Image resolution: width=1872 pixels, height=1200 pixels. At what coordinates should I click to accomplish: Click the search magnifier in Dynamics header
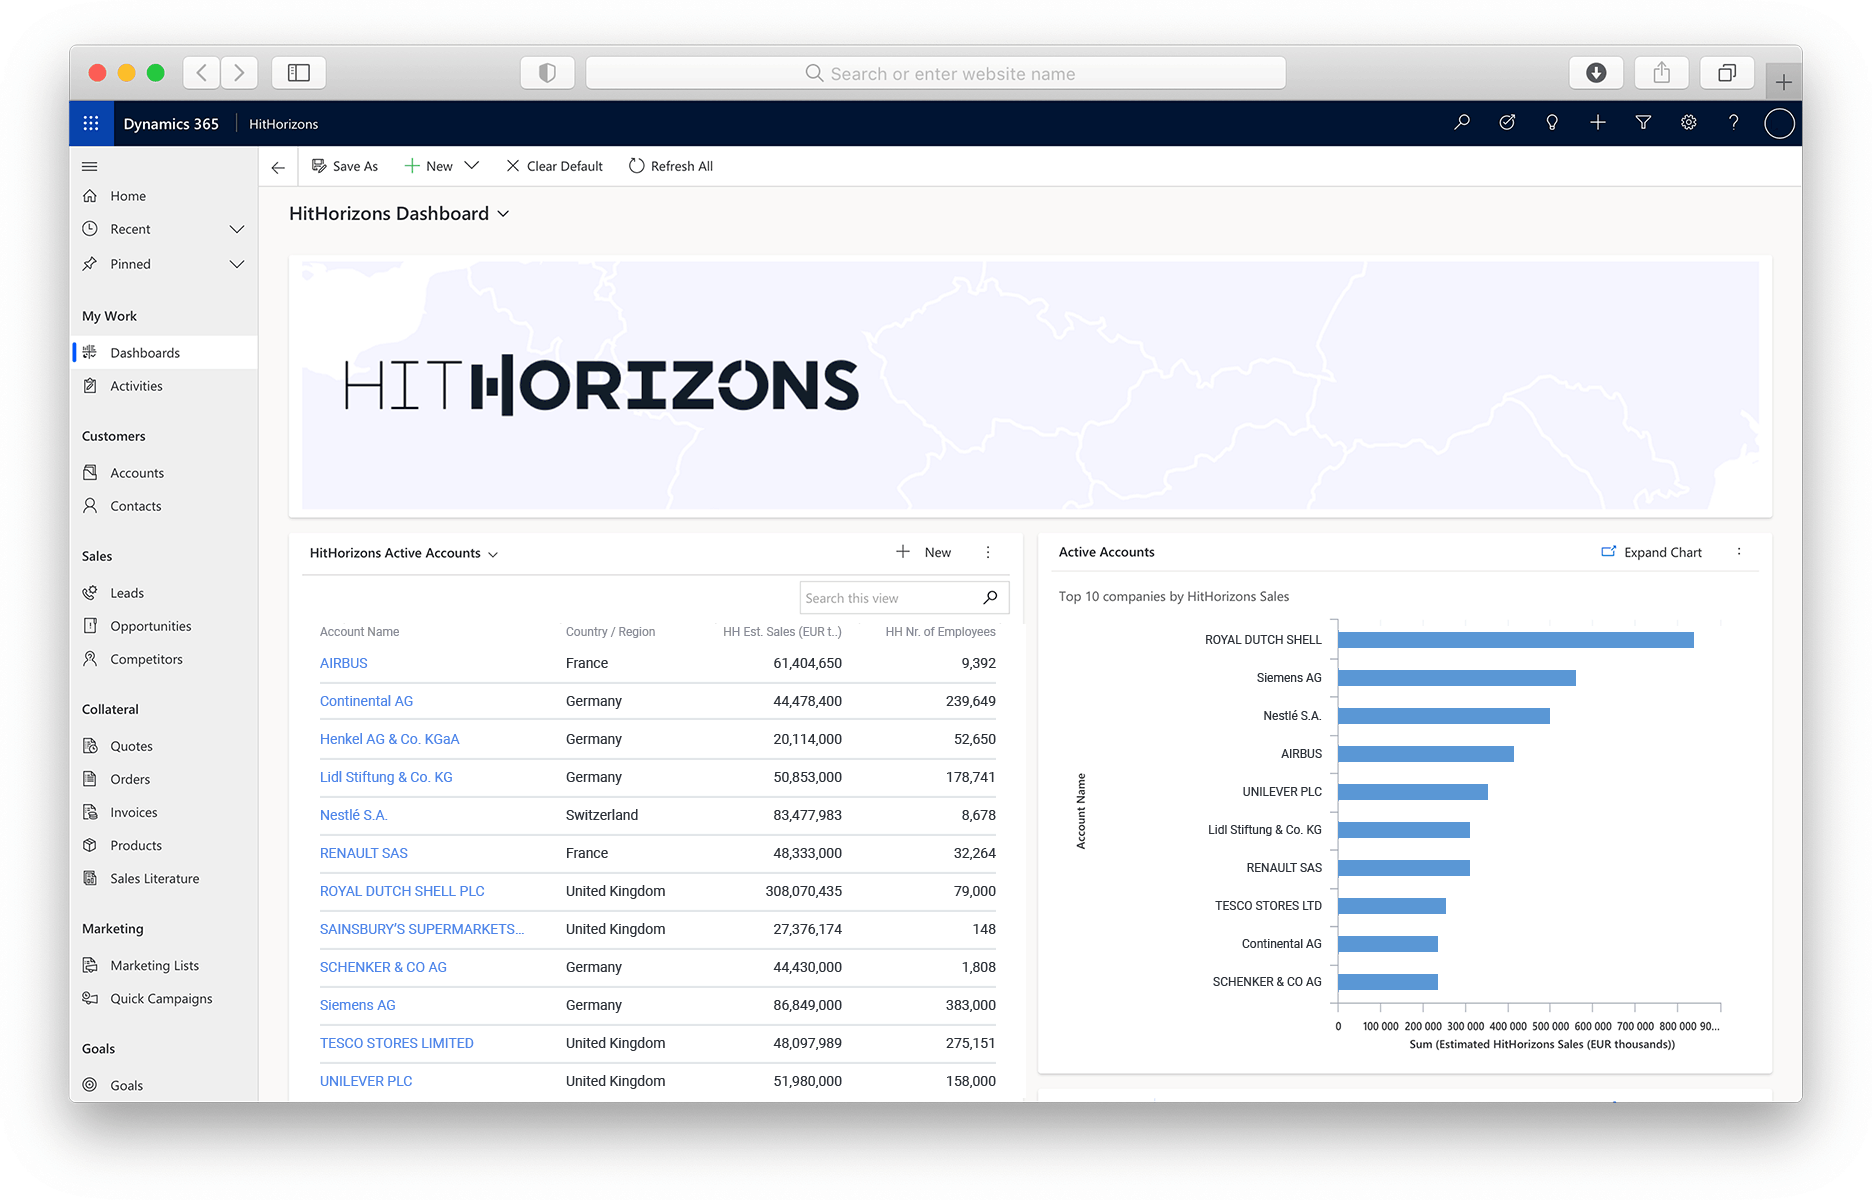coord(1462,123)
